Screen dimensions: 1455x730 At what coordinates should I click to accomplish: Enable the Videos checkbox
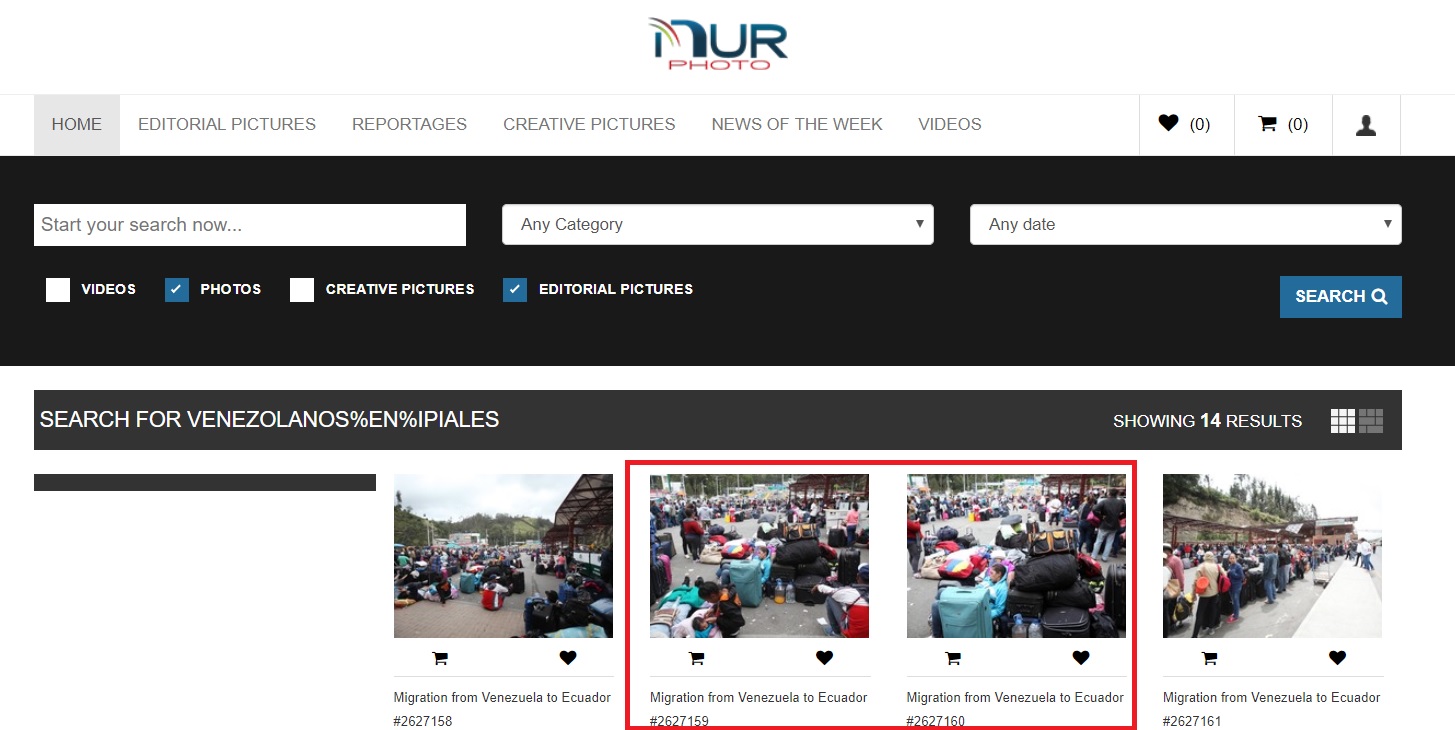58,290
